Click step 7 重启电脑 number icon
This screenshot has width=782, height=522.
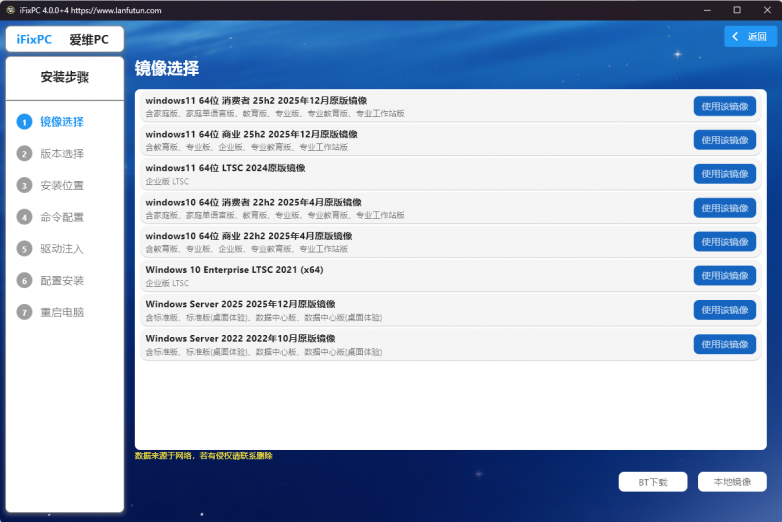click(25, 312)
